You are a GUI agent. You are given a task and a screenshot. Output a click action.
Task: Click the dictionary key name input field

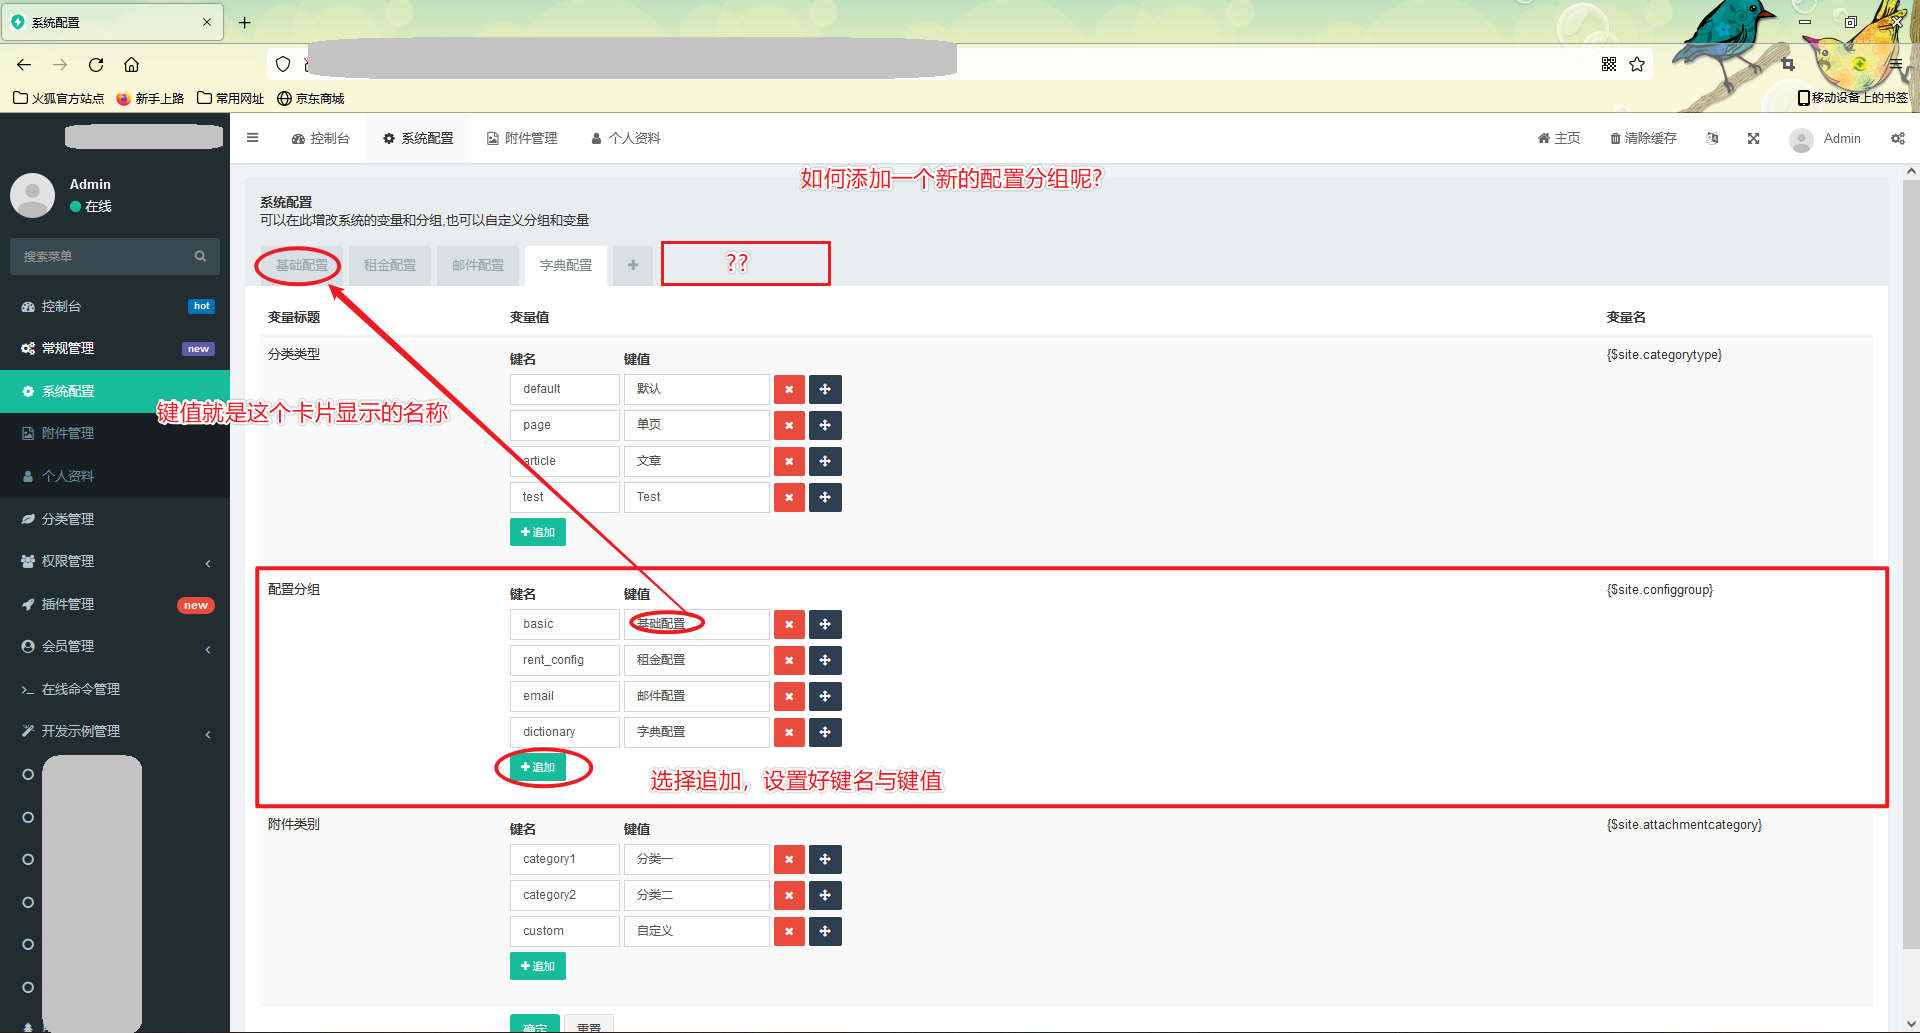pos(564,732)
